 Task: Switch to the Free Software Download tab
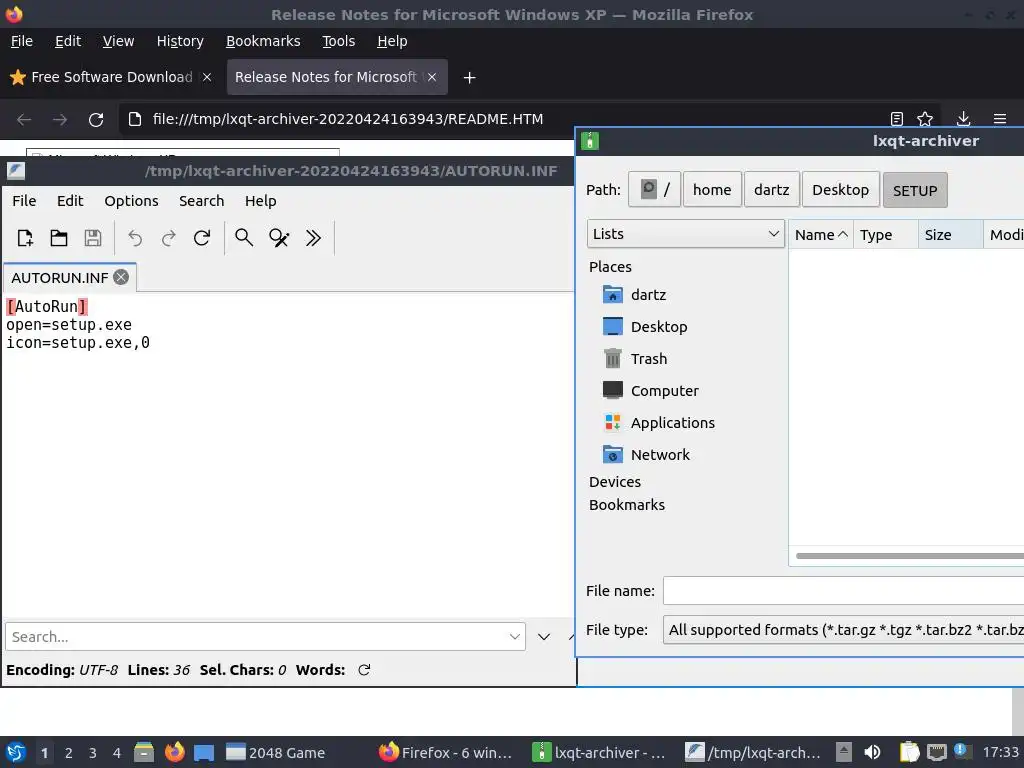(x=111, y=77)
